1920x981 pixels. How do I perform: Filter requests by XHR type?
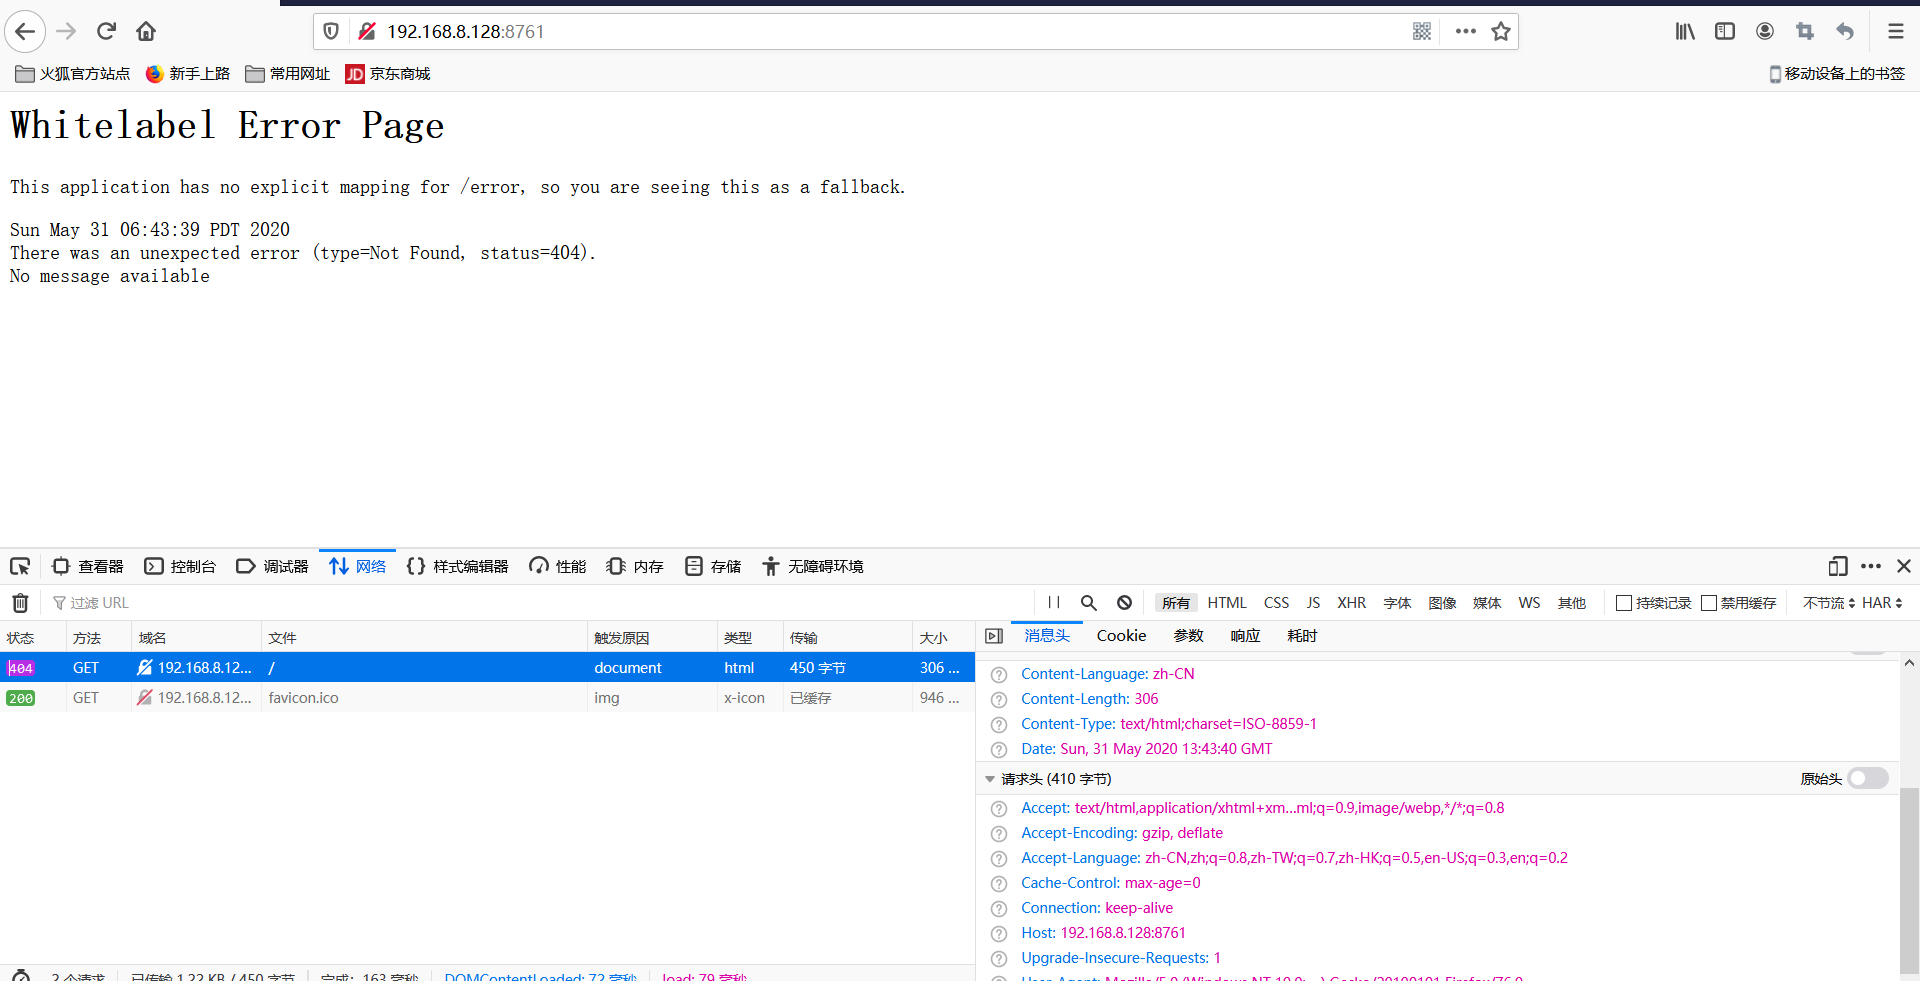[x=1352, y=603]
